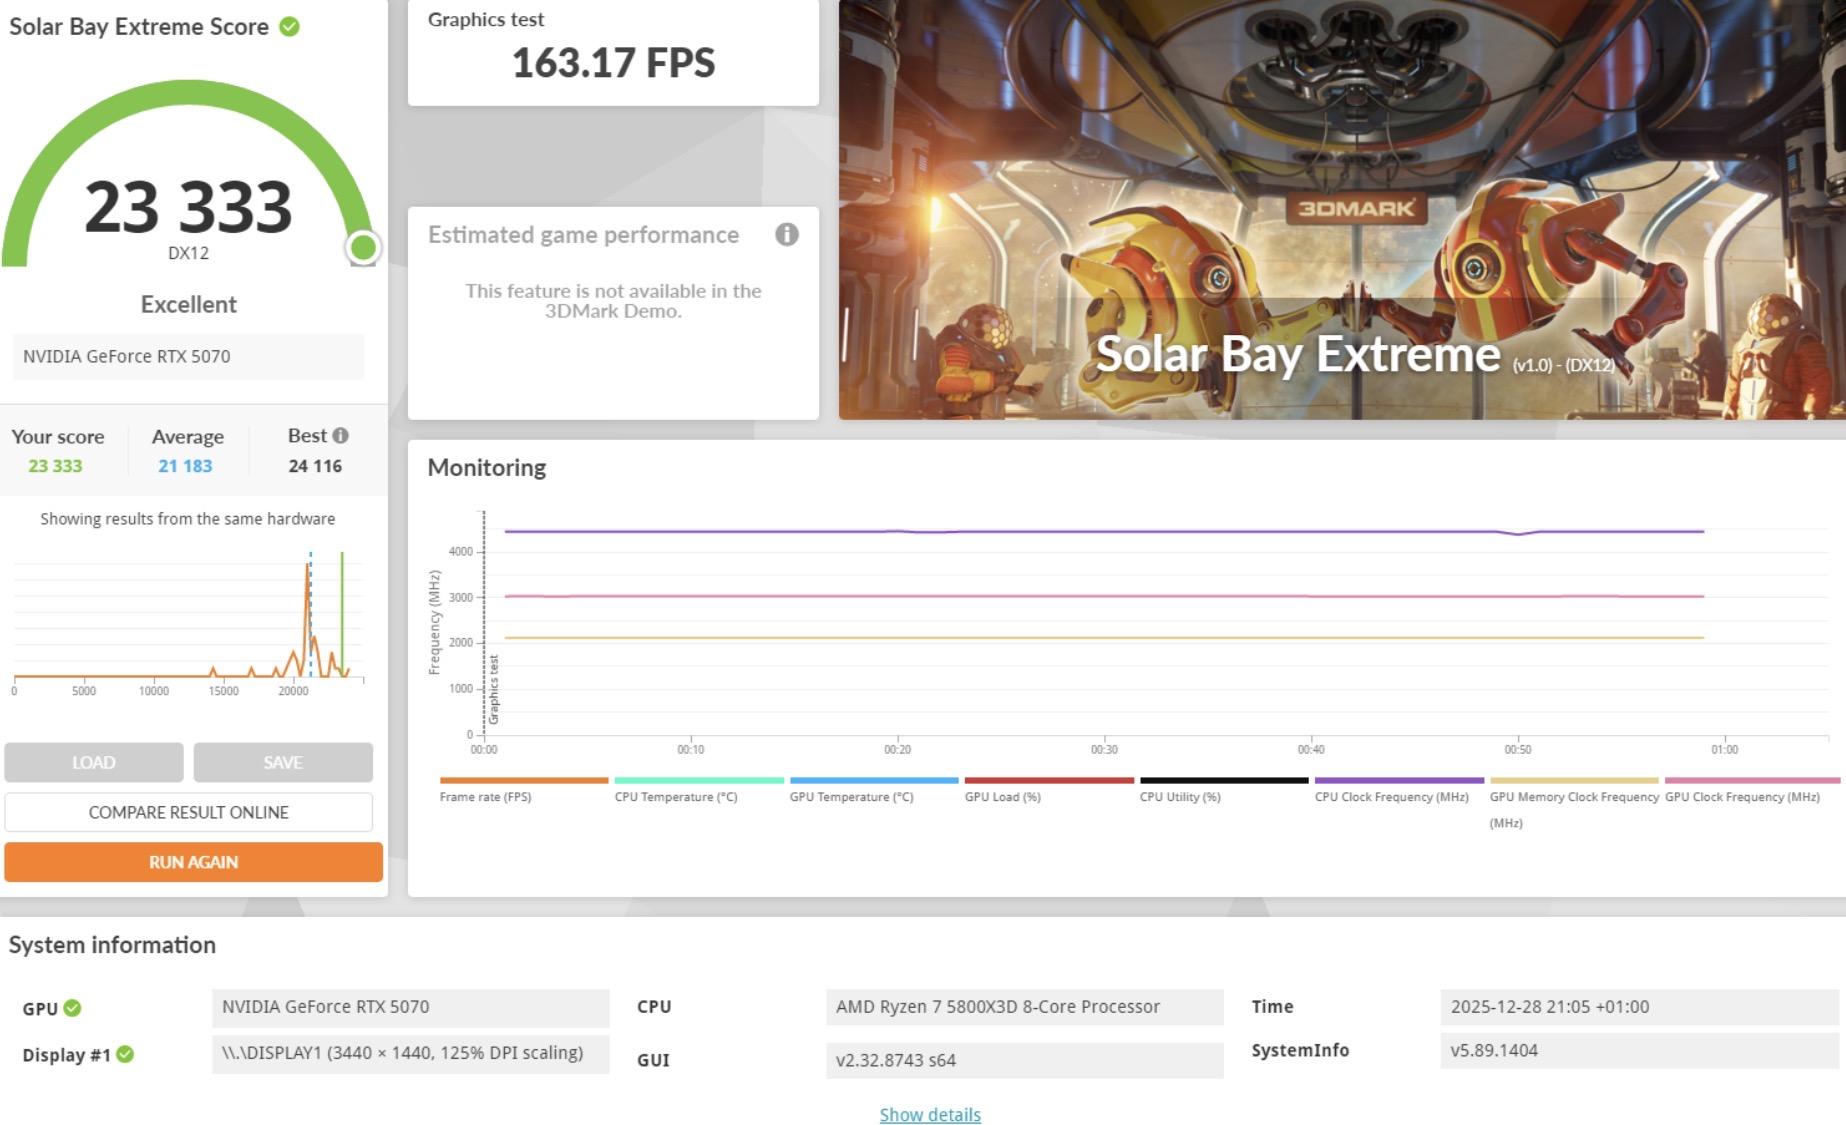This screenshot has height=1125, width=1846.
Task: Click the green score marker on gauge
Action: [x=363, y=247]
